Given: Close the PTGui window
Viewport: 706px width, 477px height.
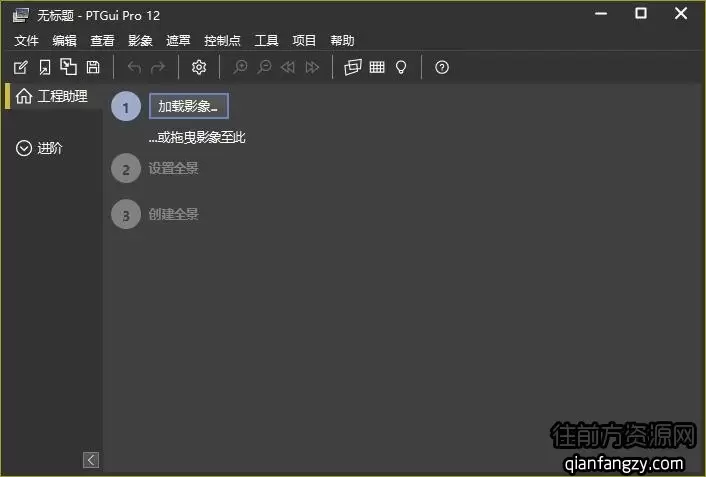Looking at the screenshot, I should pyautogui.click(x=681, y=14).
